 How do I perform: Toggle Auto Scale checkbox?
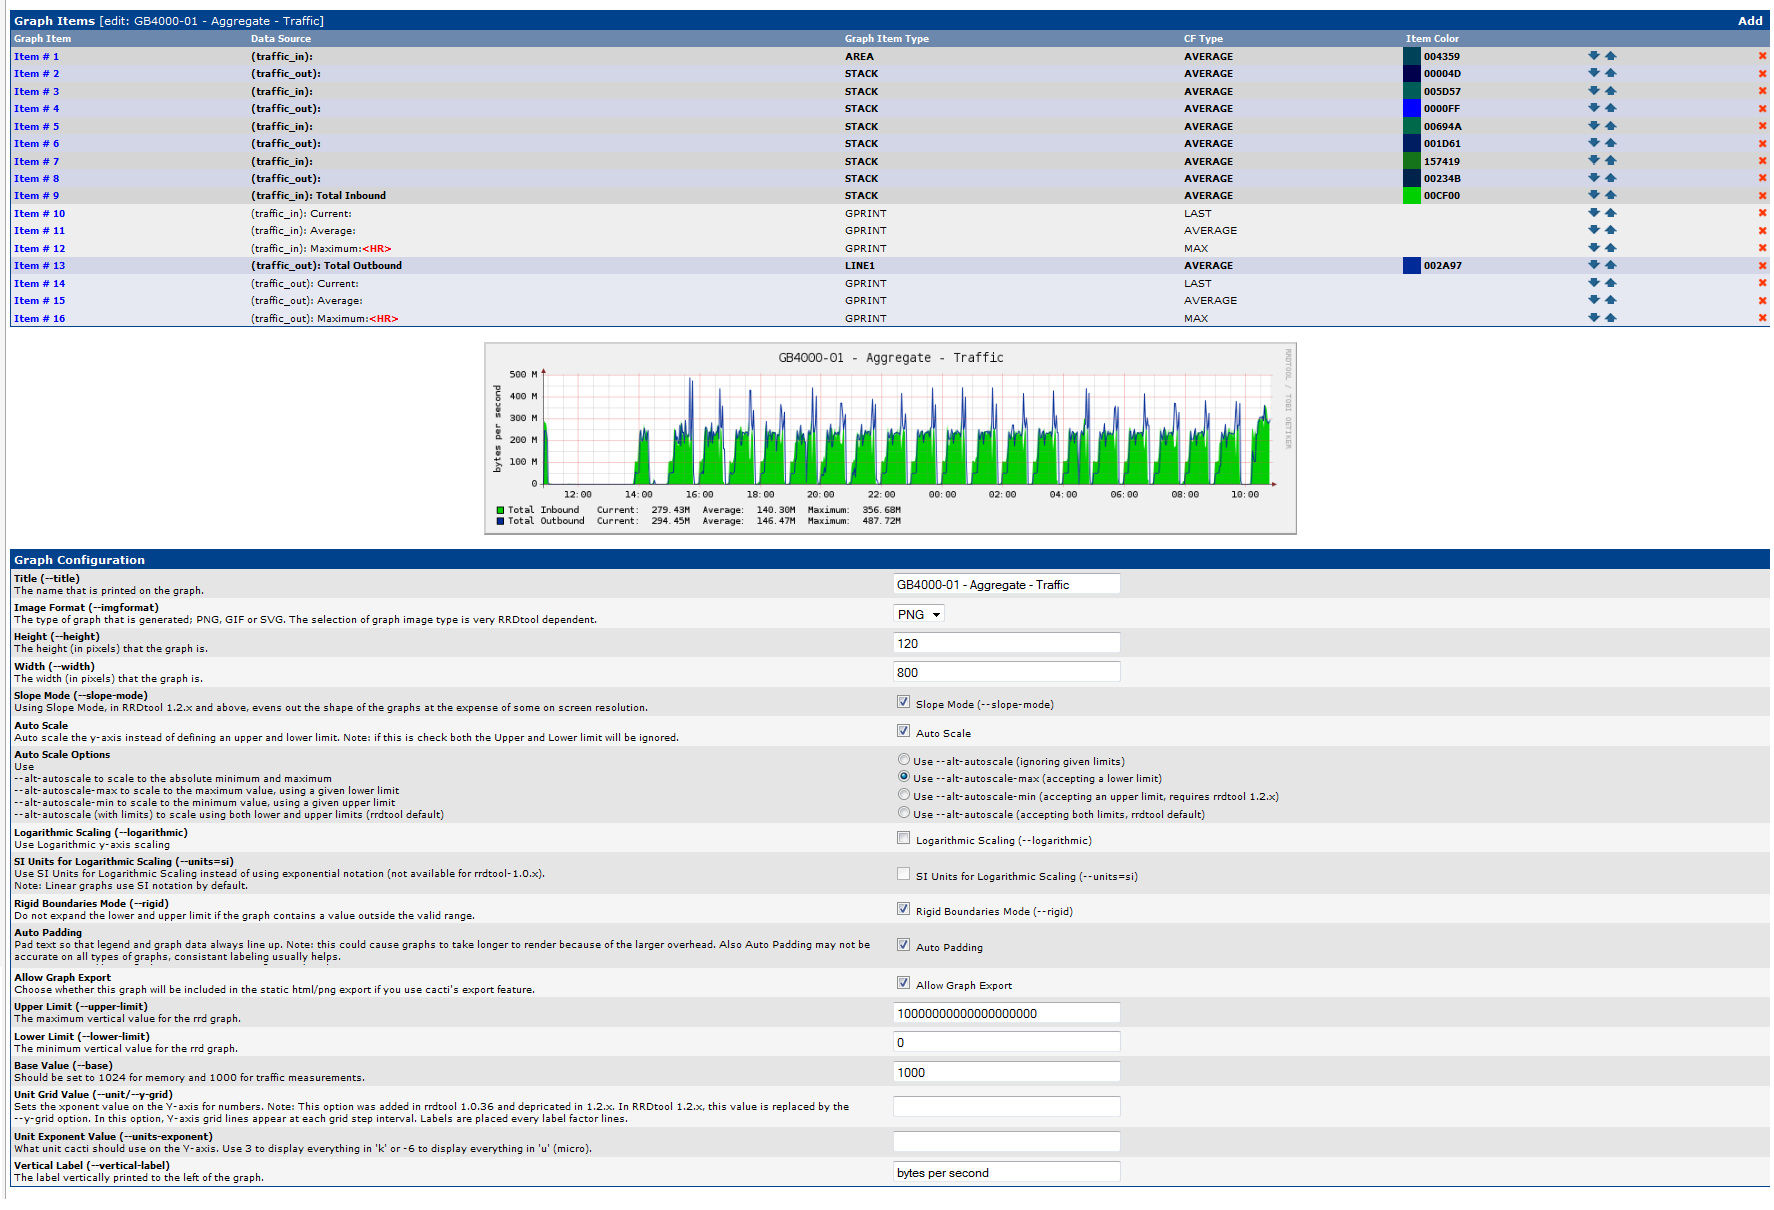tap(903, 732)
